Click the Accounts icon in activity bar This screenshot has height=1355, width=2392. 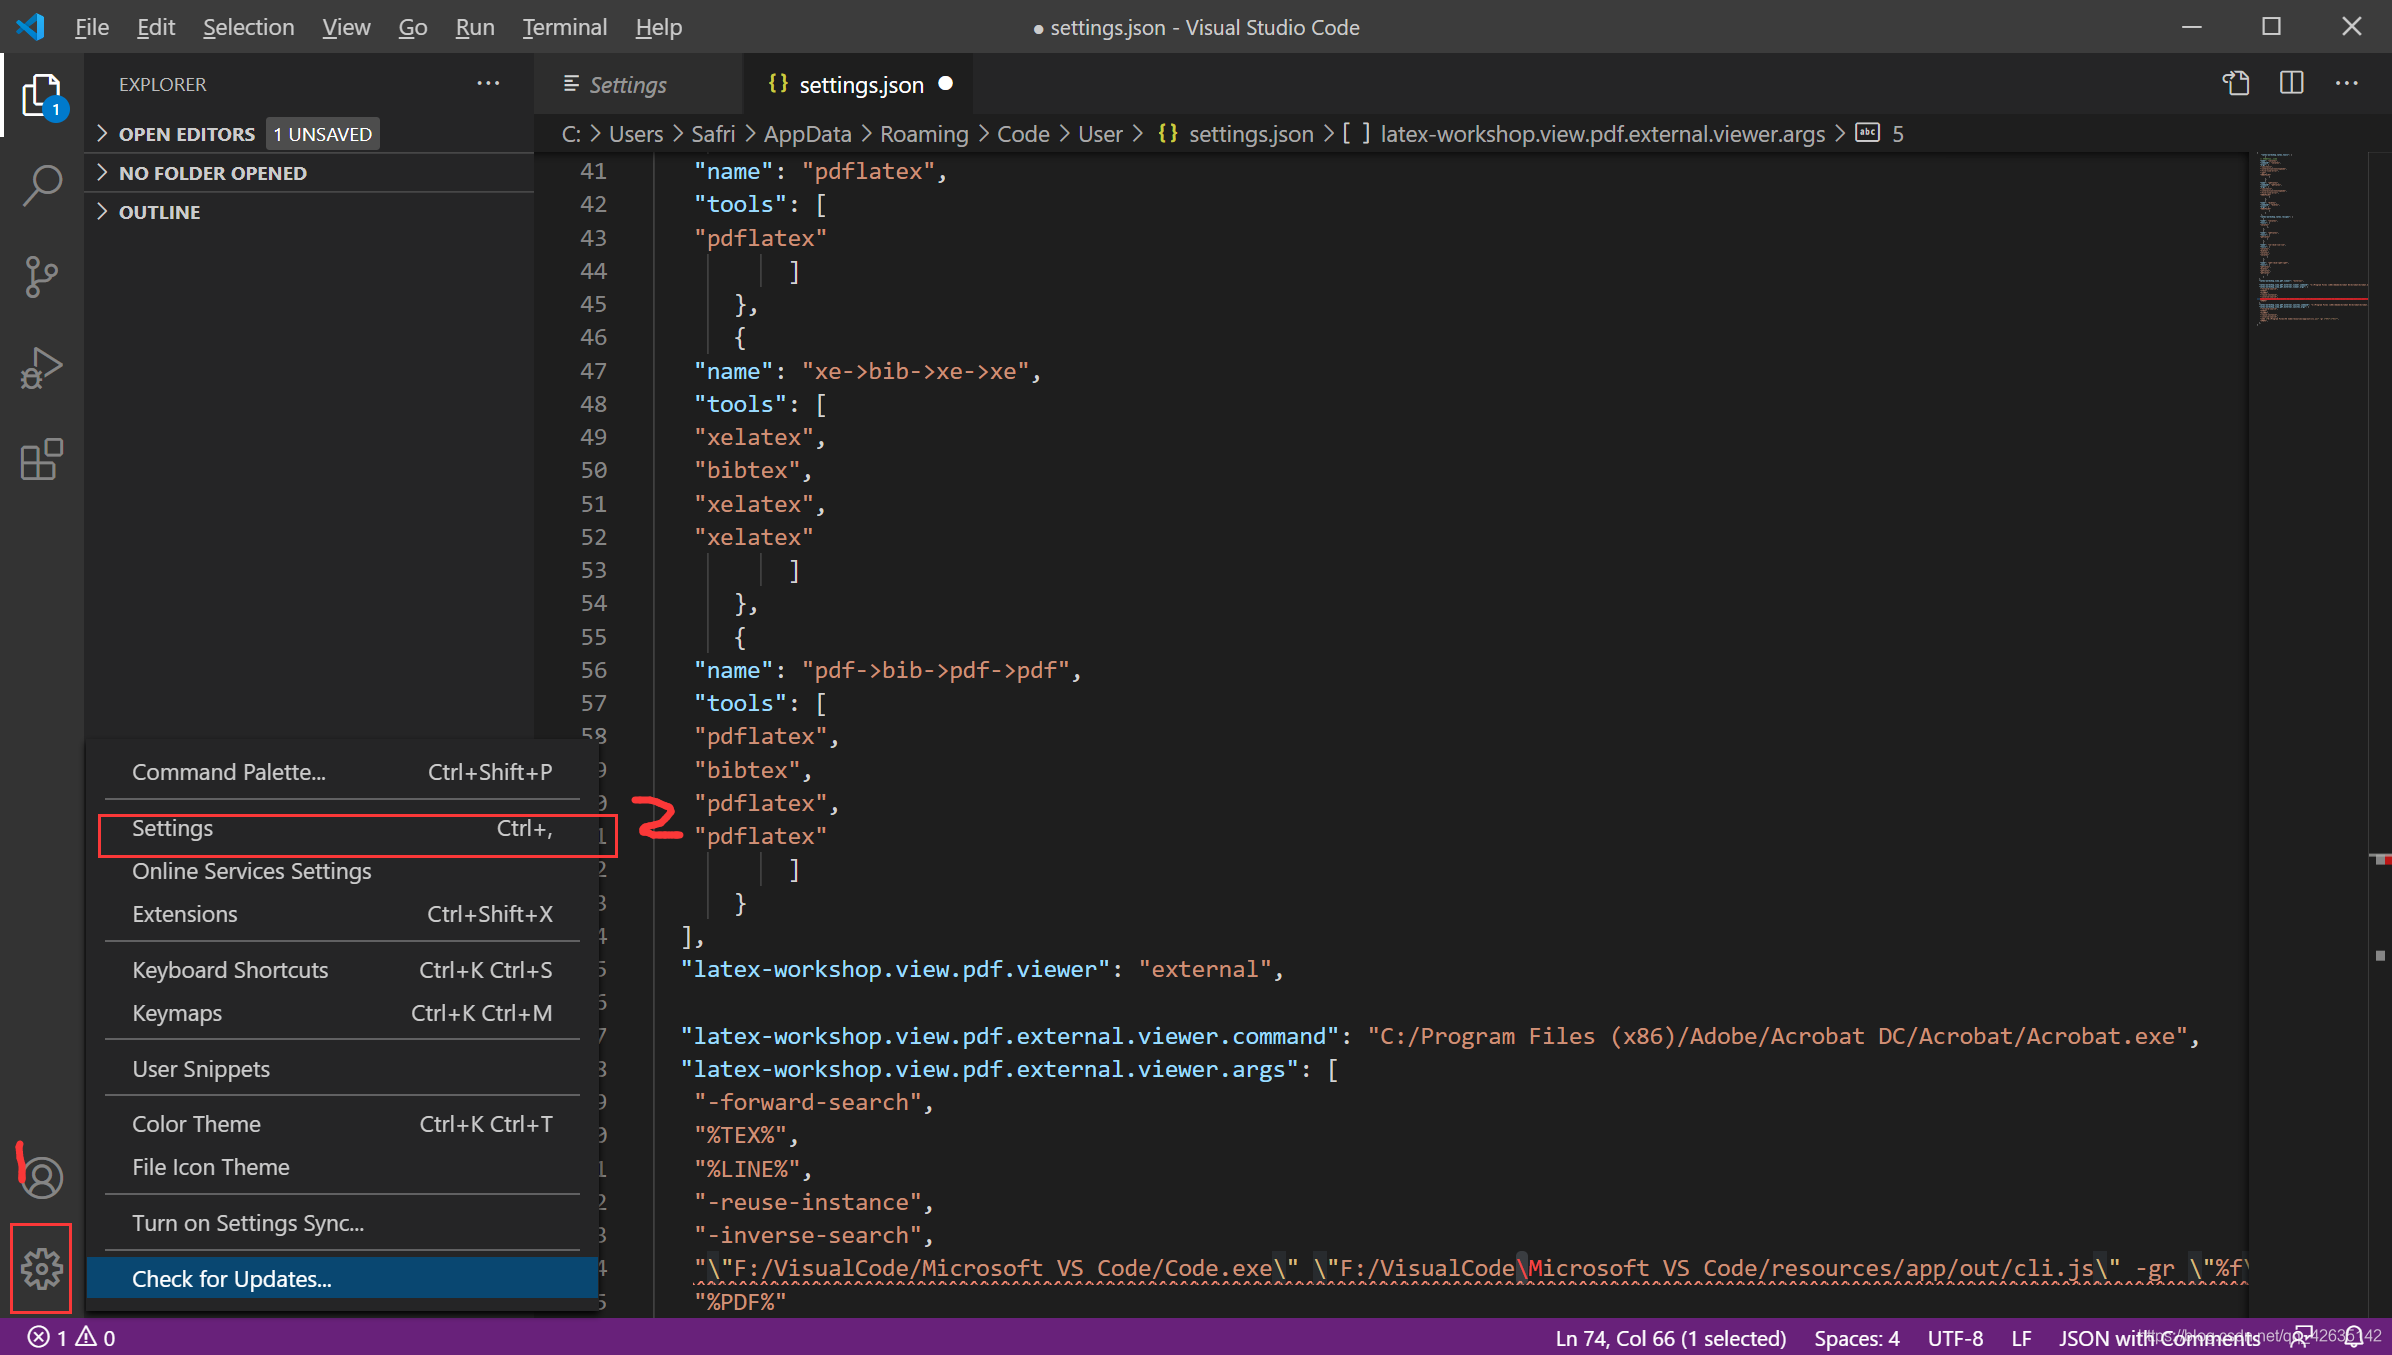click(x=42, y=1177)
